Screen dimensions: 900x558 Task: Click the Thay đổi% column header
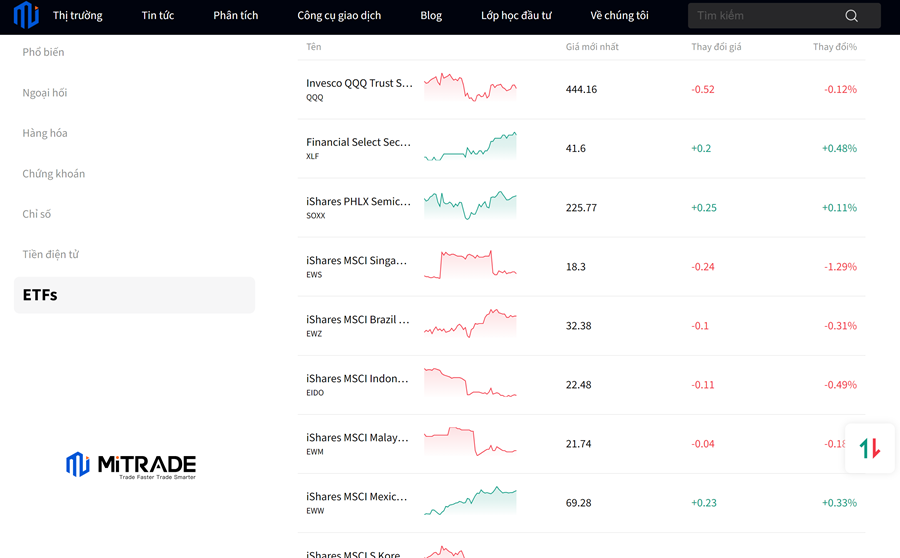pos(834,47)
